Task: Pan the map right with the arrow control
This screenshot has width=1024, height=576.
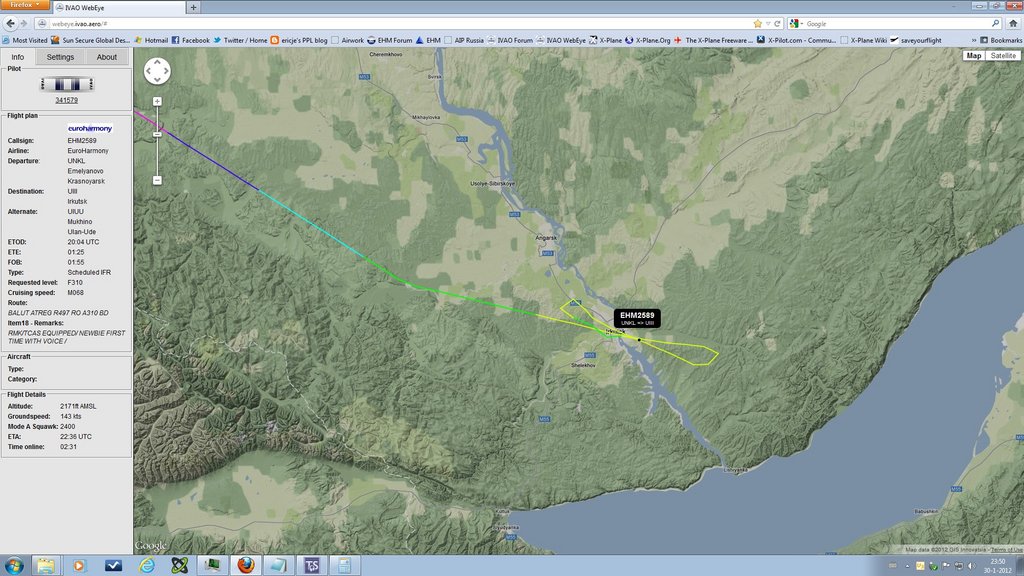Action: click(166, 71)
